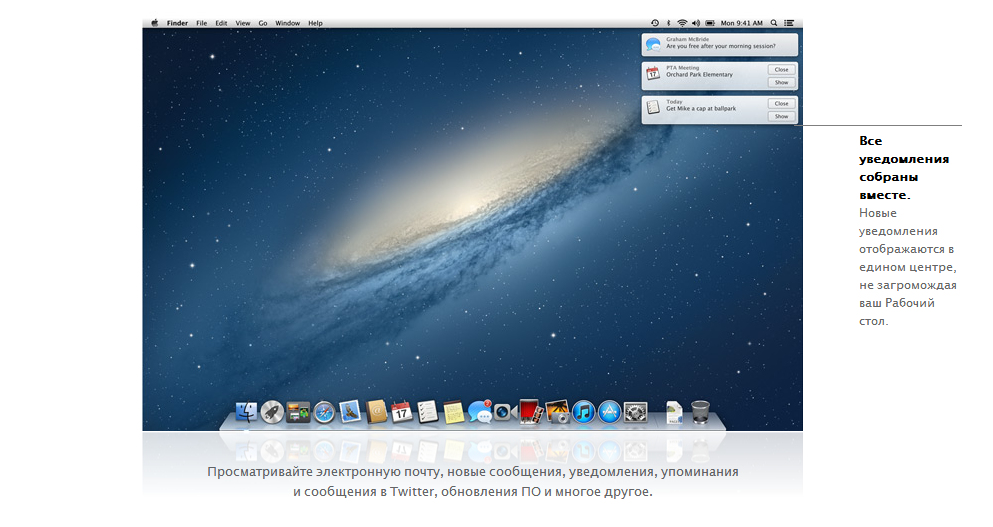Open Contacts address book in Dock
The image size is (993, 527).
376,412
